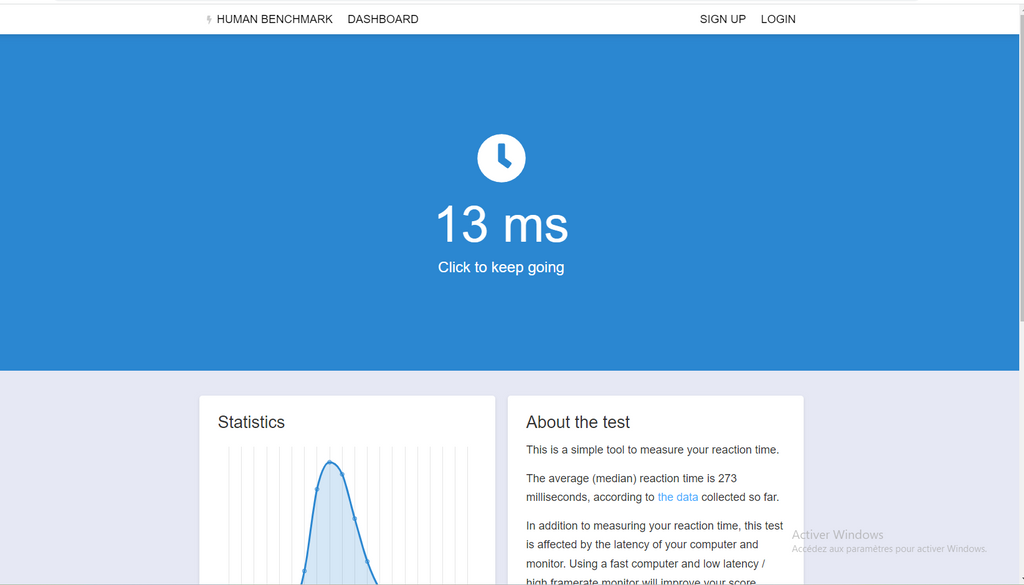This screenshot has height=585, width=1024.
Task: Click the scrollbar down arrow
Action: pos(1020,579)
